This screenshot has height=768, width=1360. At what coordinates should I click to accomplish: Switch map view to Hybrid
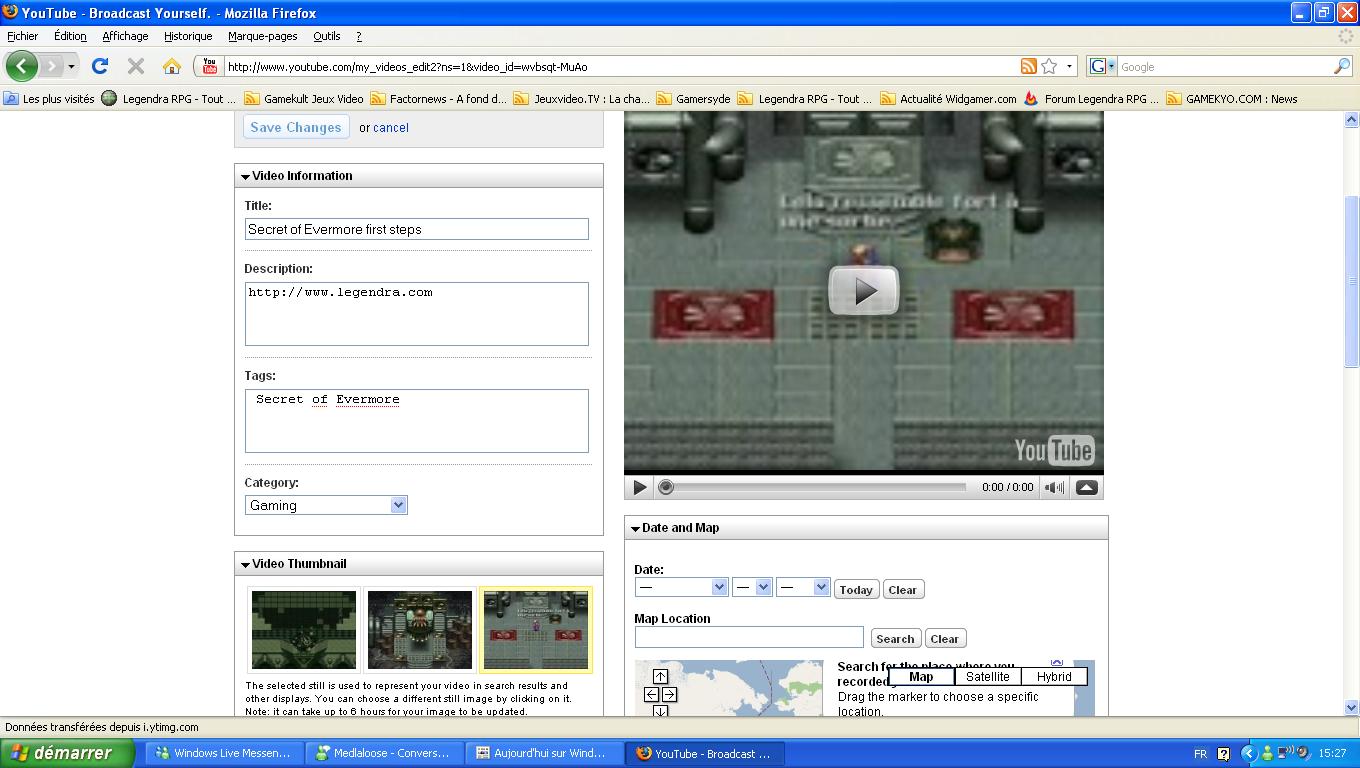(x=1054, y=677)
